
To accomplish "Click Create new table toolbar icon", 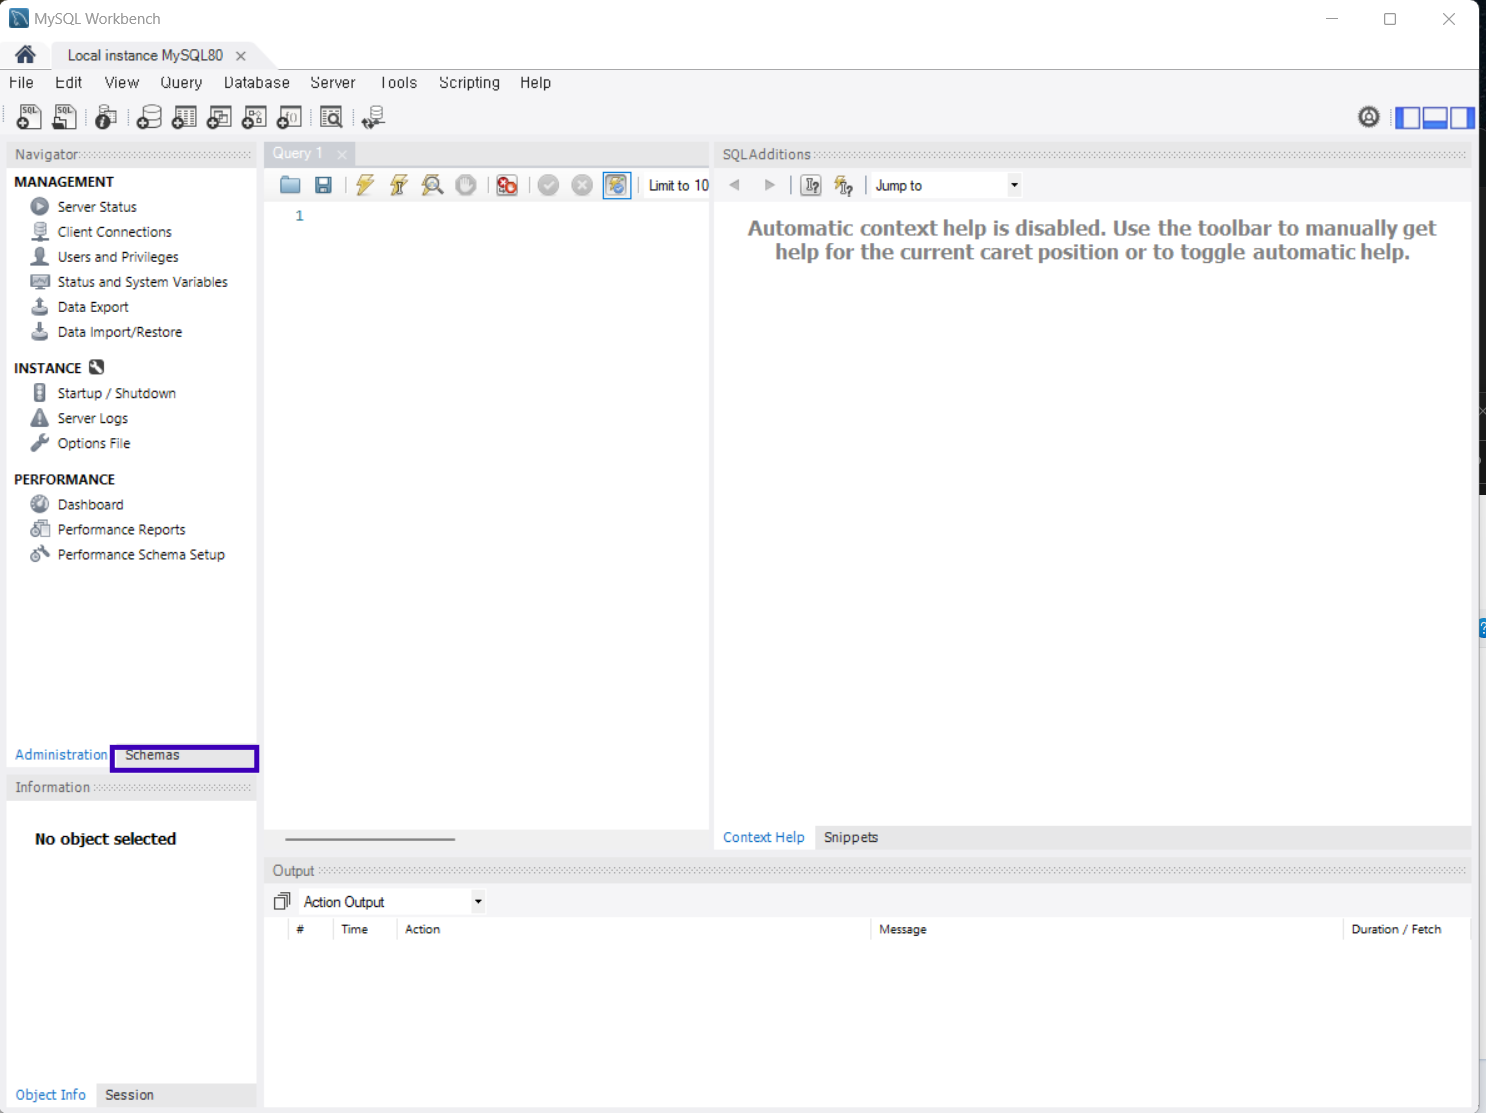I will pyautogui.click(x=184, y=117).
